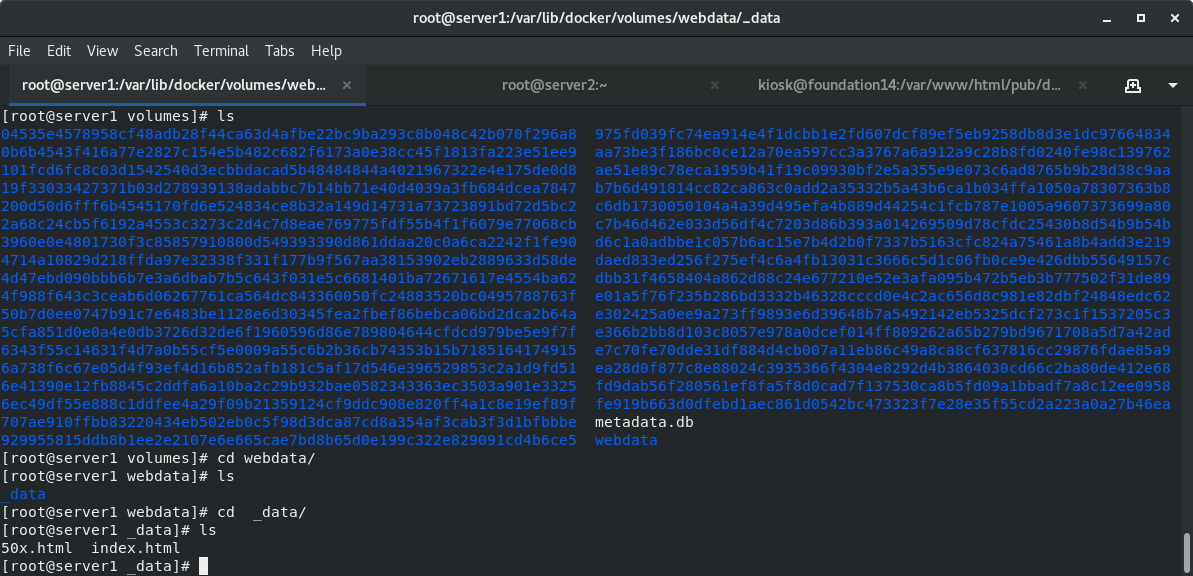1193x576 pixels.
Task: Click the volume ID starting with c6db1730
Action: (883, 206)
